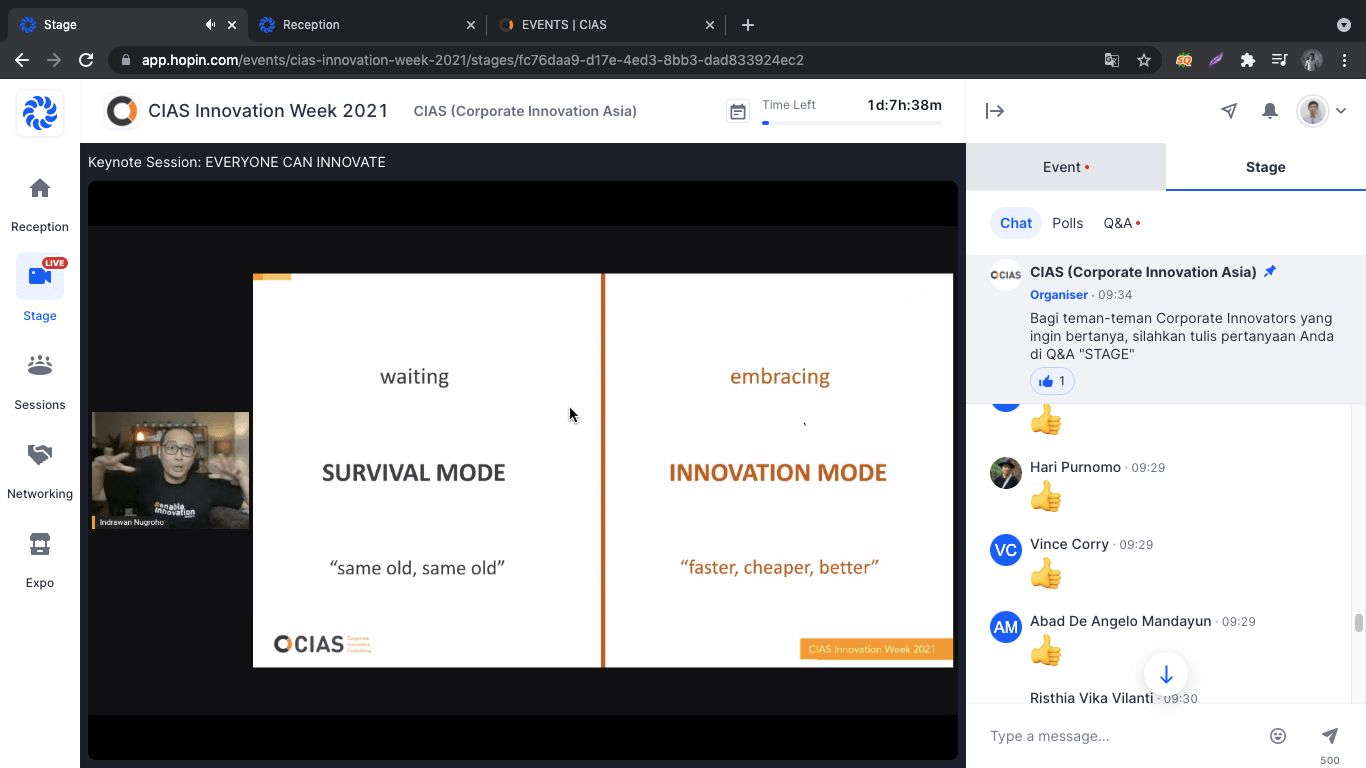Jump to latest chat messages
This screenshot has width=1366, height=768.
1166,675
